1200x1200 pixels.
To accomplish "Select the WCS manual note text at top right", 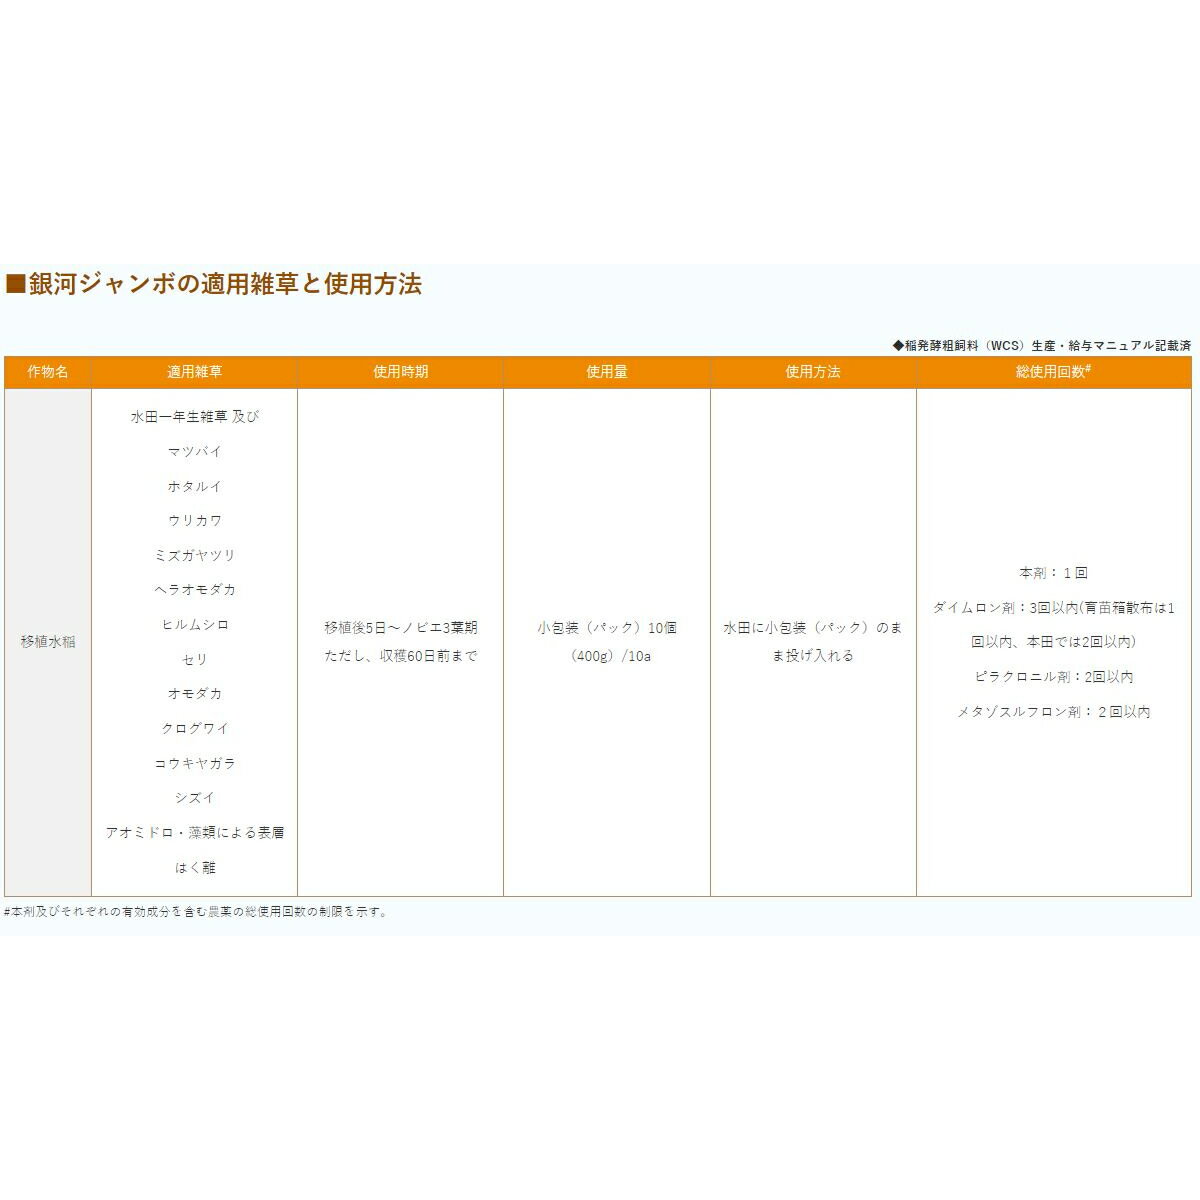I will tap(1041, 345).
